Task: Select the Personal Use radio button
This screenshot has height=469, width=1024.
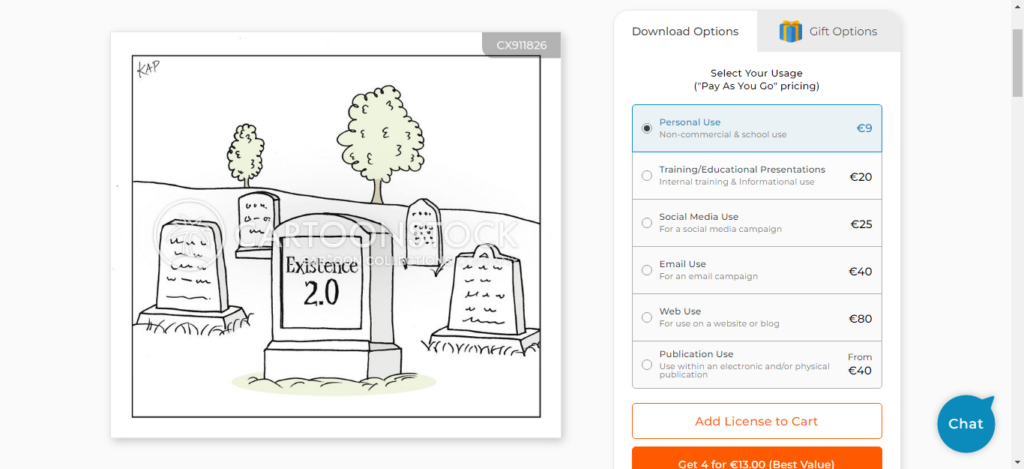Action: point(647,128)
